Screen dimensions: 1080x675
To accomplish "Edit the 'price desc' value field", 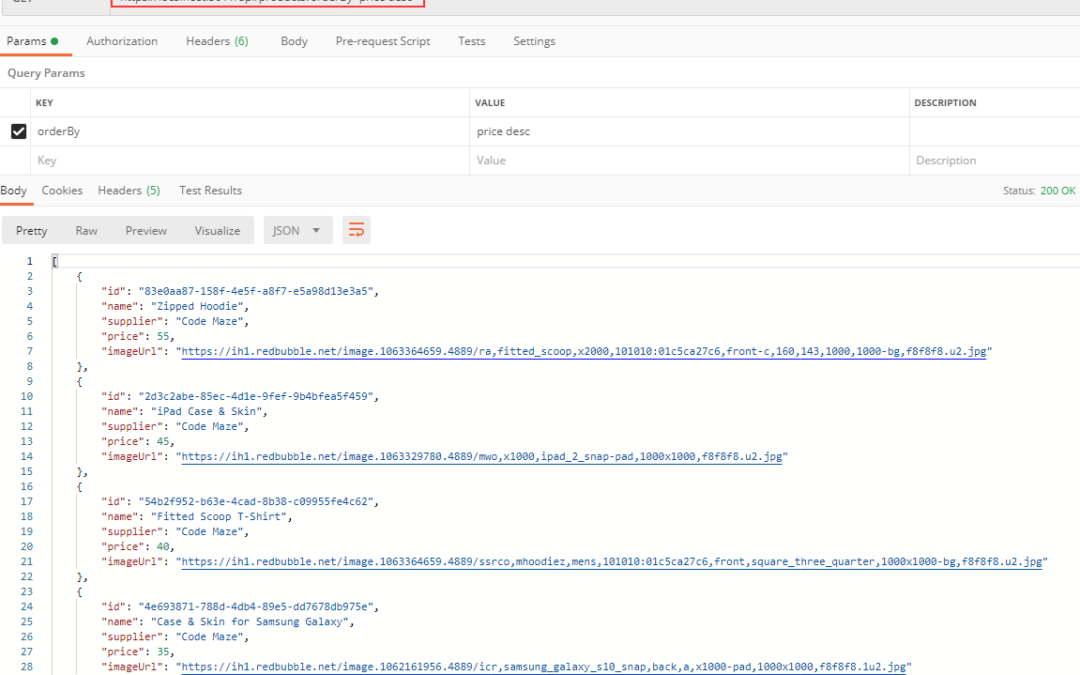I will [688, 131].
